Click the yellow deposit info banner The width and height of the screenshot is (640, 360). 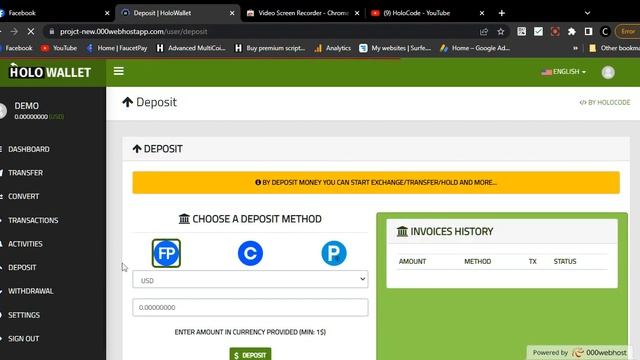point(376,182)
